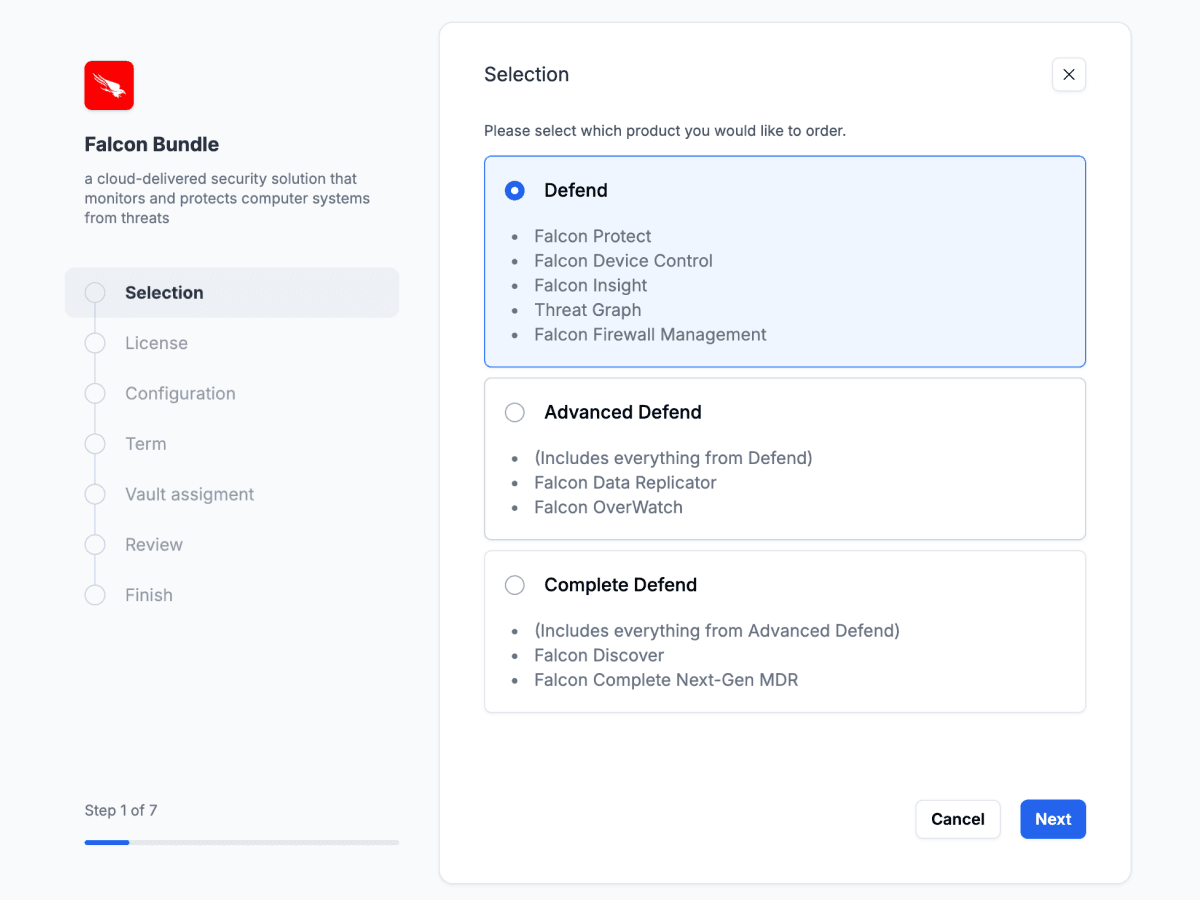This screenshot has width=1200, height=900.
Task: Go to the Vault assigment step
Action: (x=190, y=494)
